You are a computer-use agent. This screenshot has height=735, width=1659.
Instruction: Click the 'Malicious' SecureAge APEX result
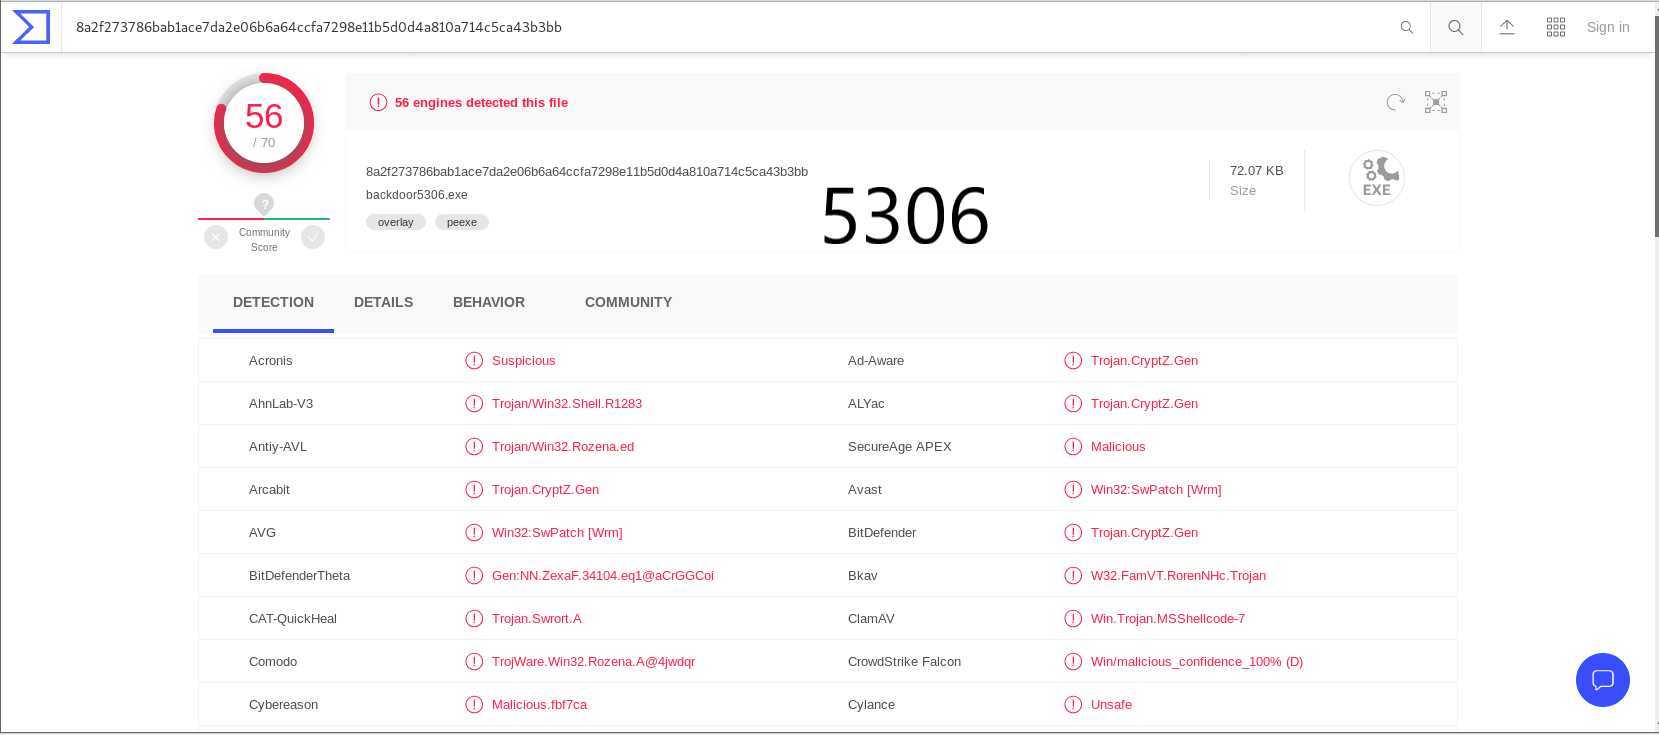(x=1118, y=447)
